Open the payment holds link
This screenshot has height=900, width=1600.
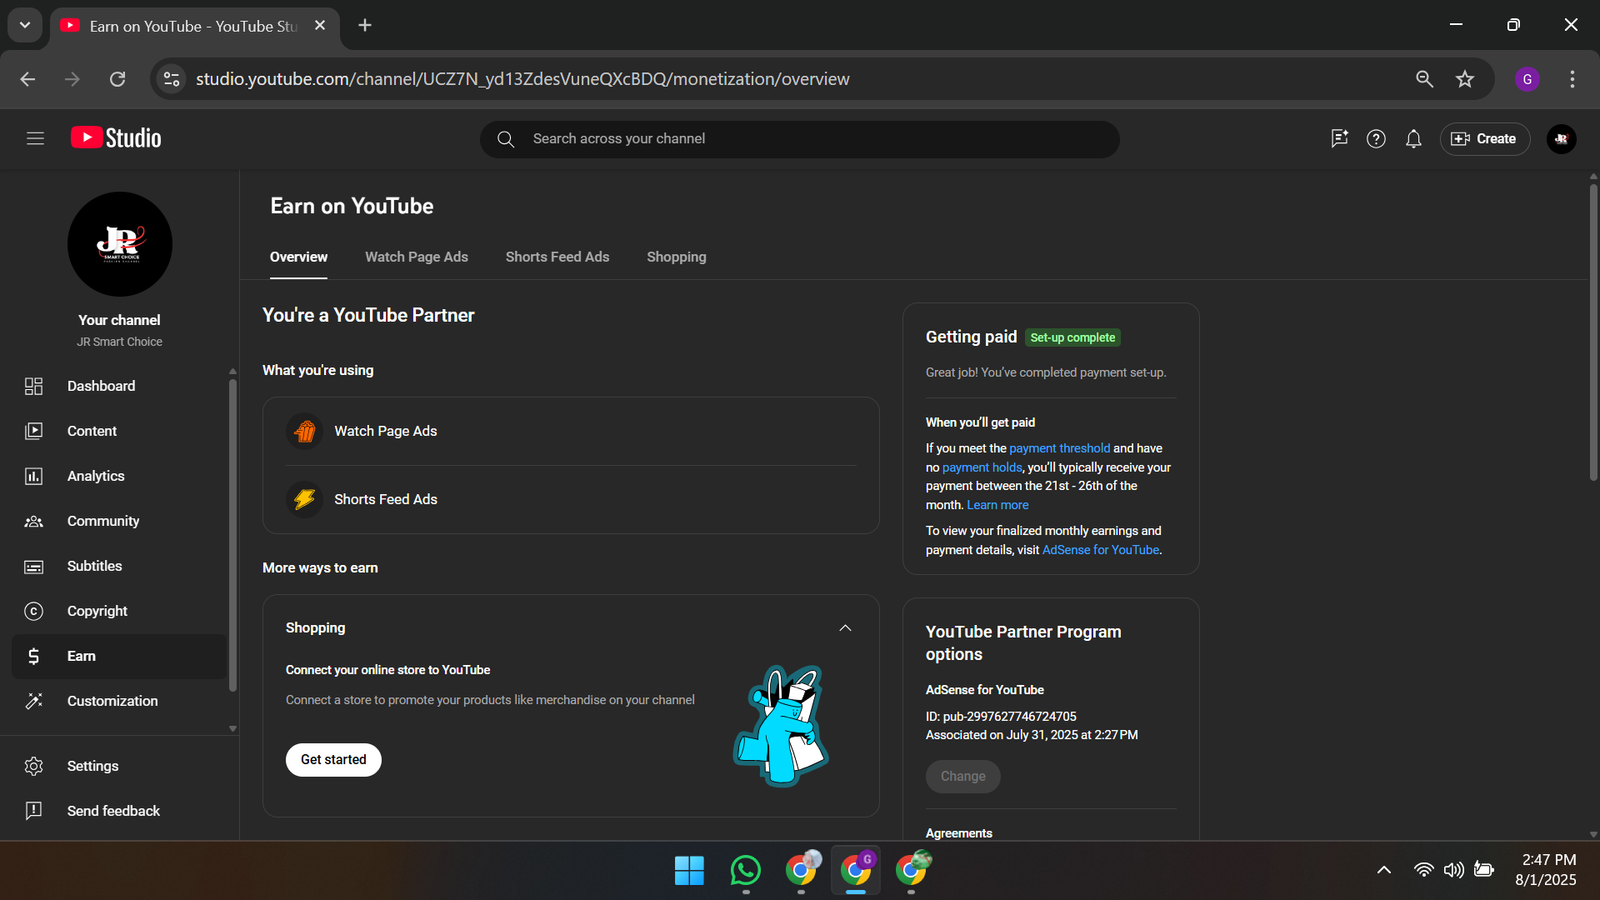pos(982,467)
